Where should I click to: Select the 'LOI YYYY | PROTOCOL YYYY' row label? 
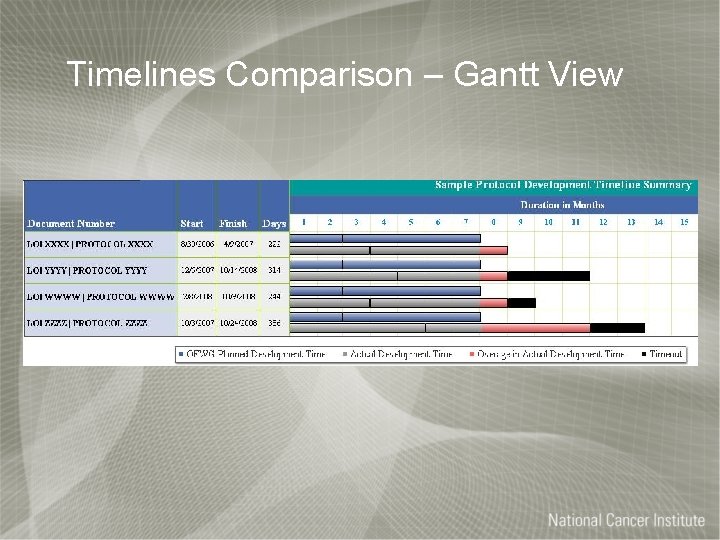pos(87,270)
